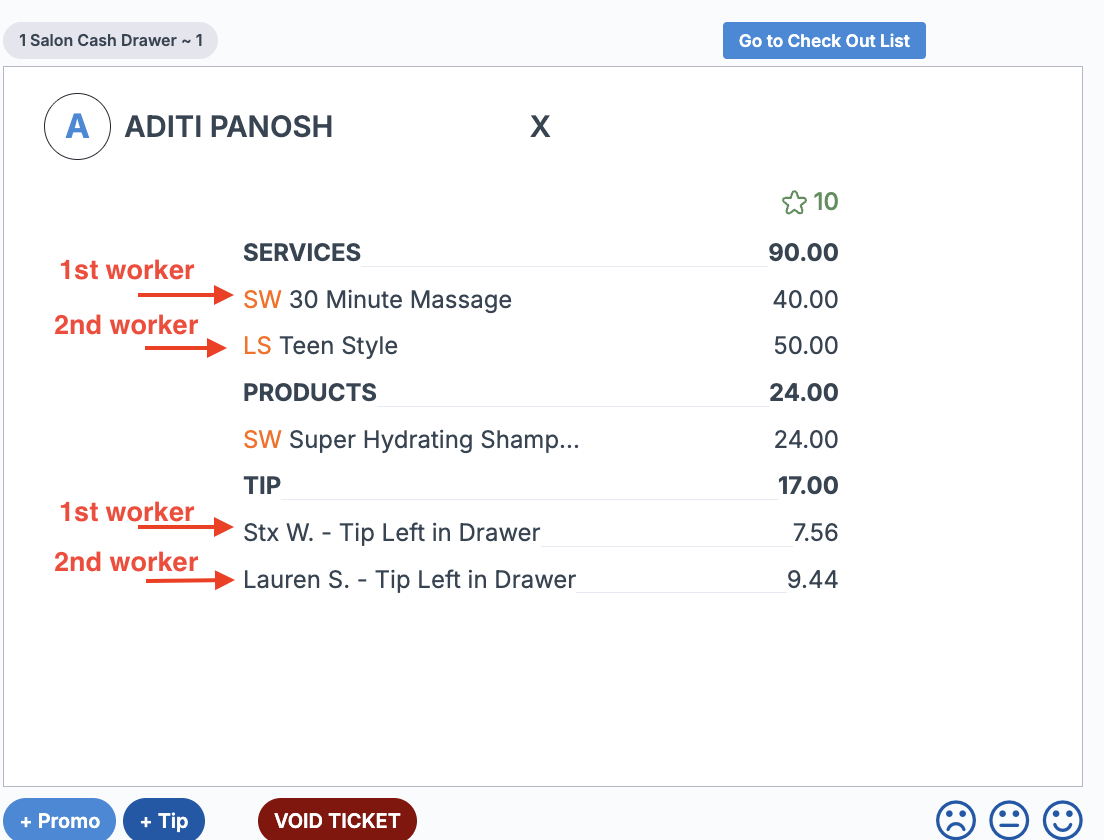
Task: Click the client avatar circle with A
Action: 77,127
